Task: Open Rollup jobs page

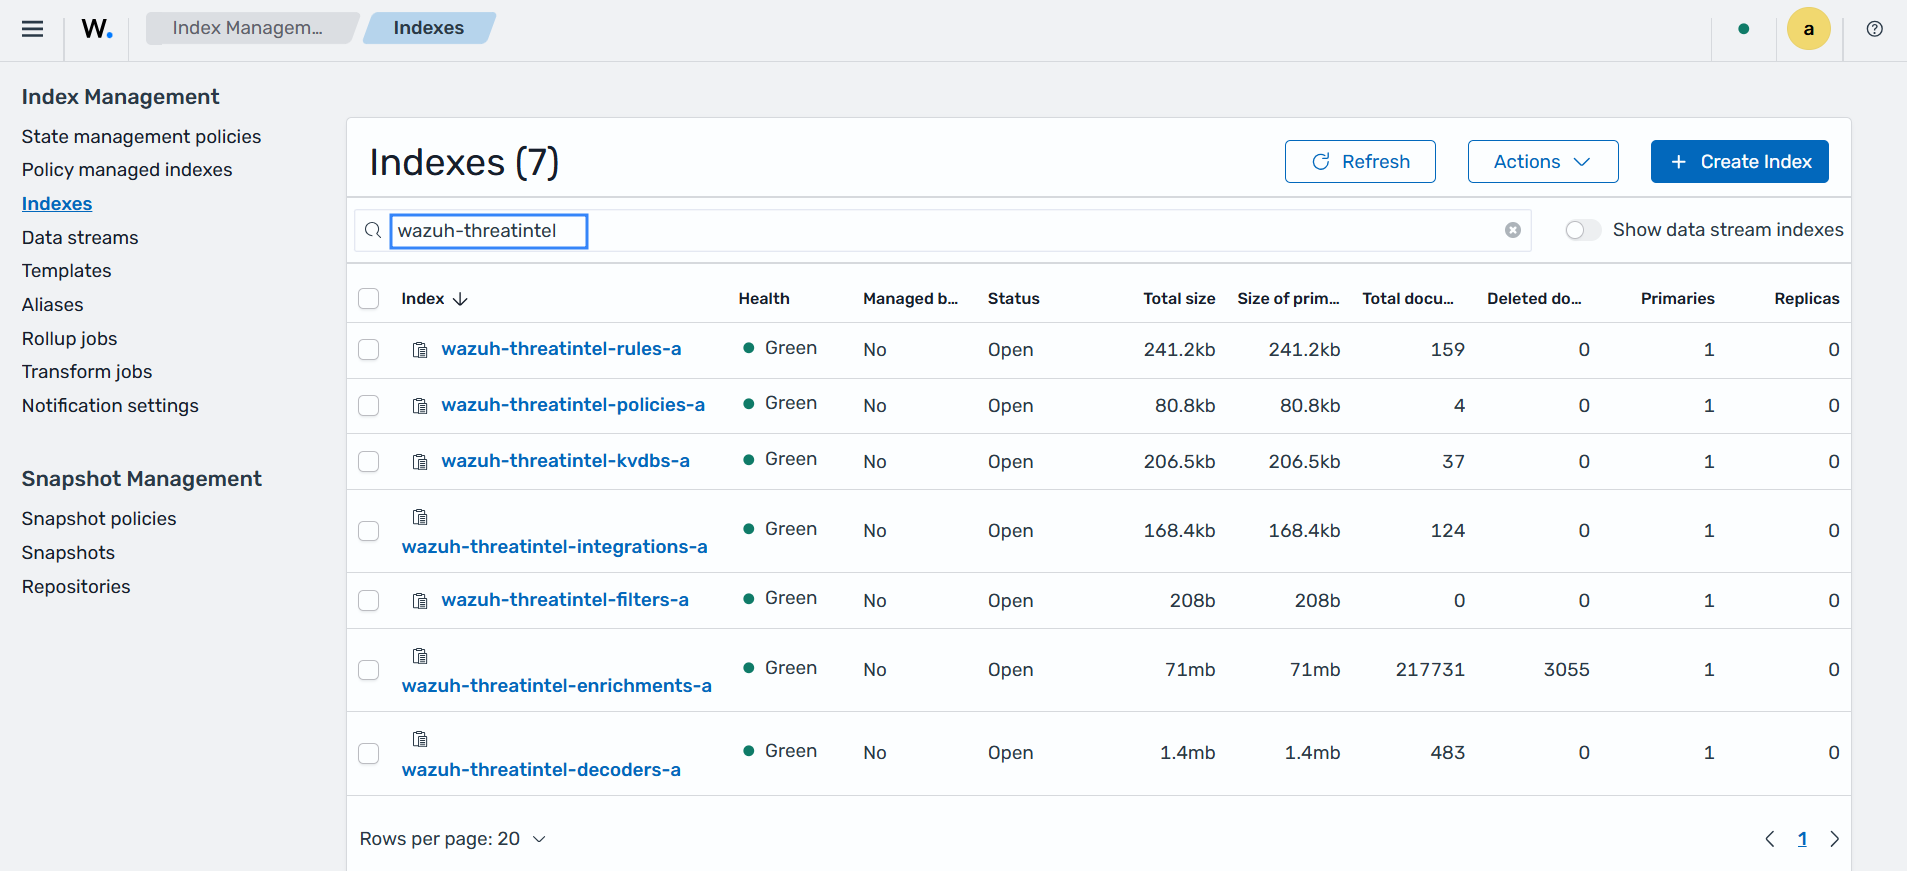Action: coord(69,339)
